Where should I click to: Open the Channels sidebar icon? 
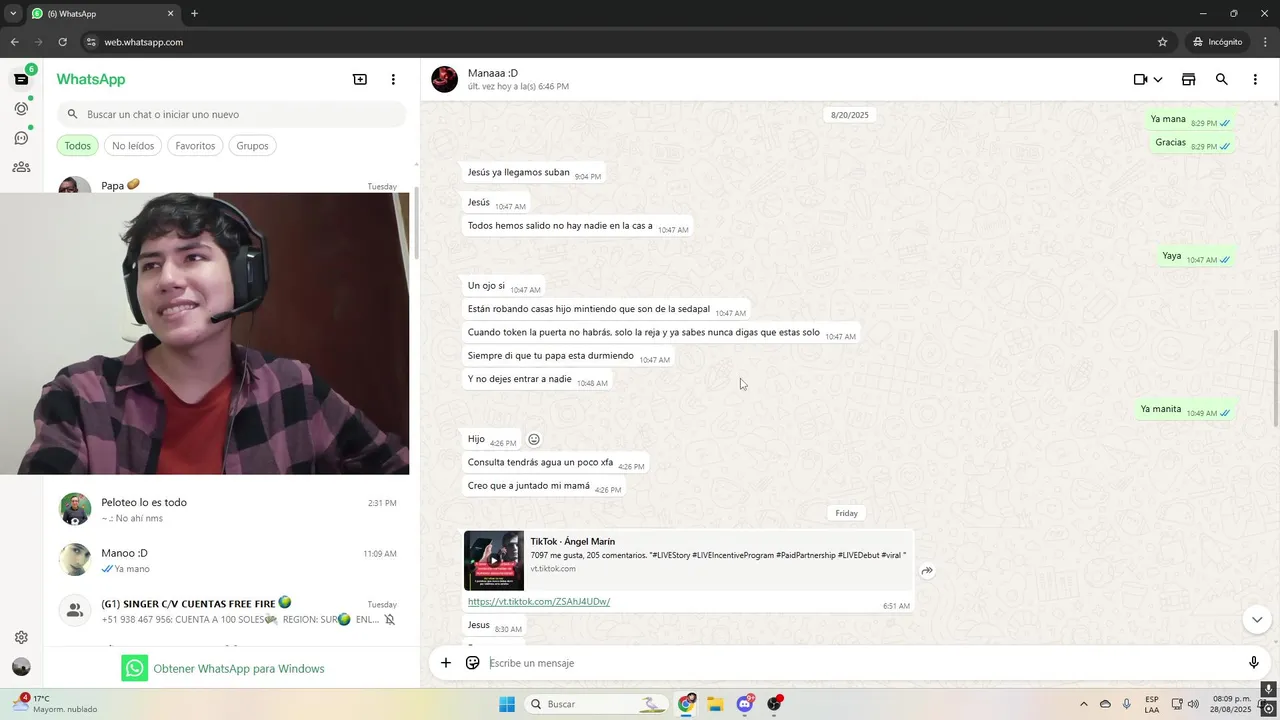tap(21, 138)
